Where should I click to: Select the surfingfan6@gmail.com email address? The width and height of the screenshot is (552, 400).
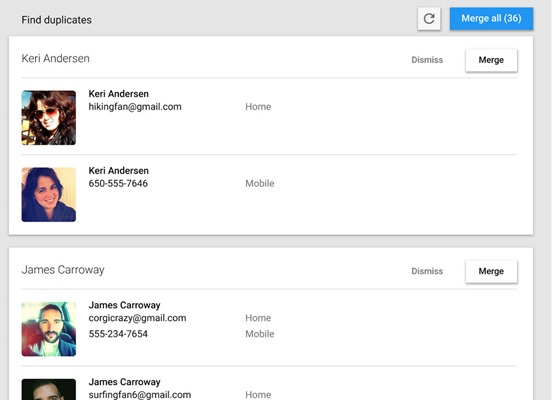[x=140, y=395]
